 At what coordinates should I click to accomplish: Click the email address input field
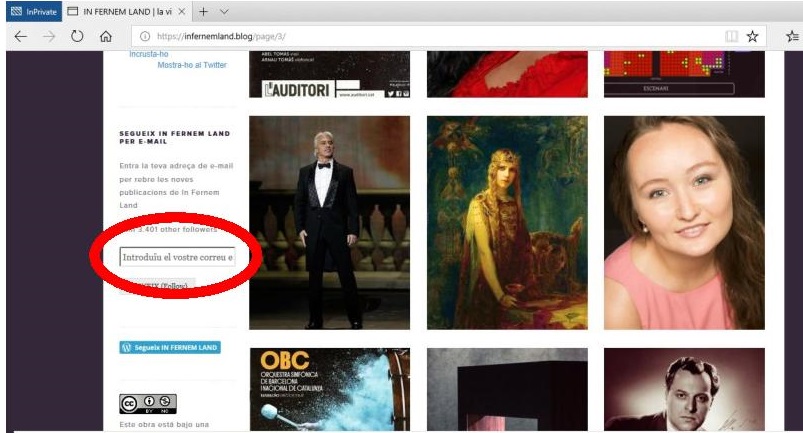click(177, 258)
